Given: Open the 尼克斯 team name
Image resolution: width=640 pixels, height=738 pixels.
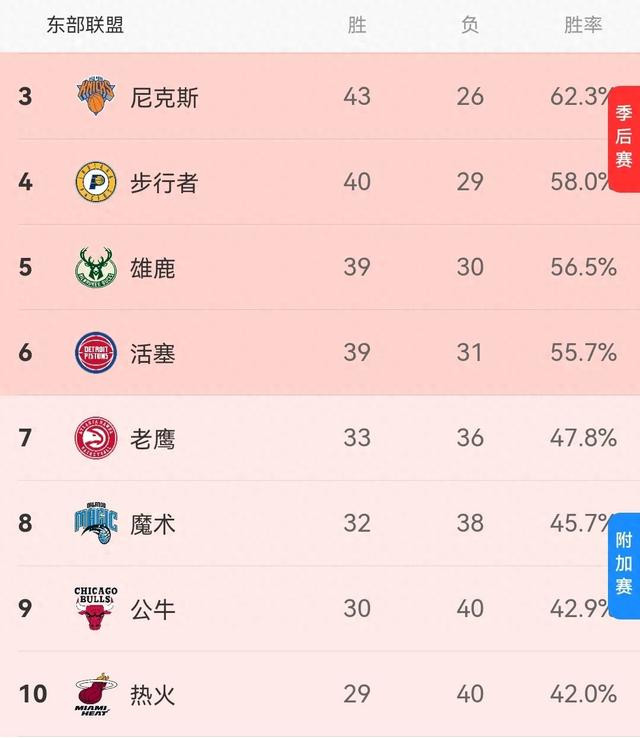Looking at the screenshot, I should pos(164,97).
